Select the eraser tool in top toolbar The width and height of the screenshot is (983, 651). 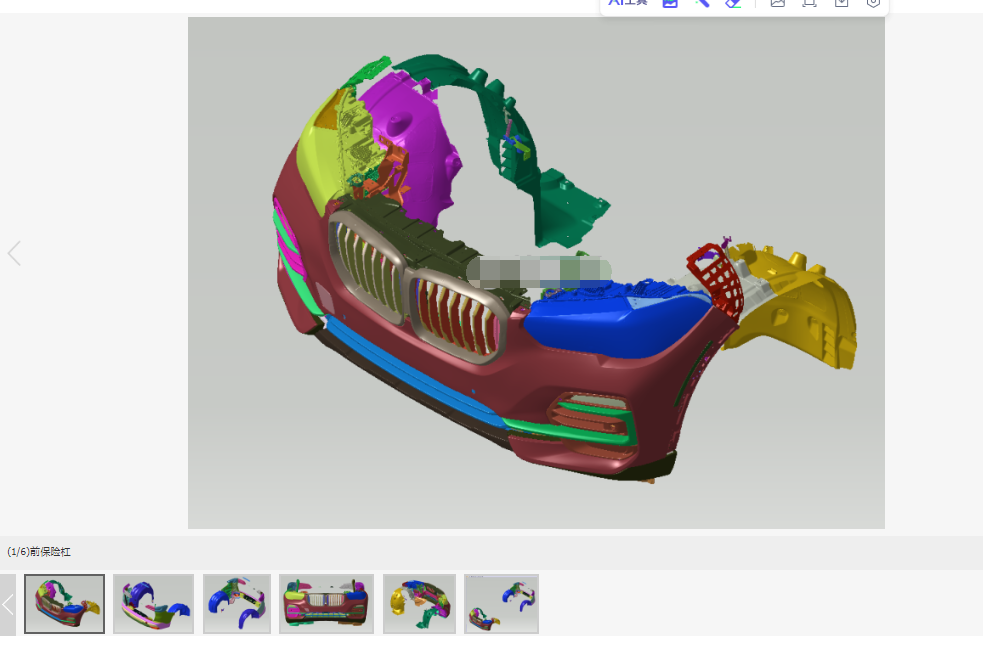[x=733, y=3]
